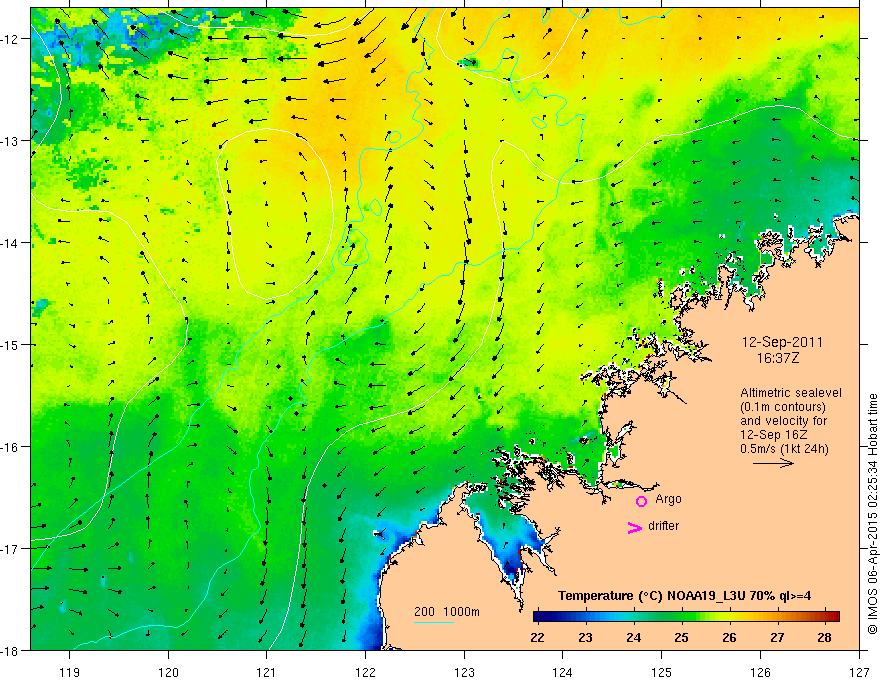Screen dimensions: 880x680
Task: Click the temperature color bar at 25
Action: coord(682,616)
